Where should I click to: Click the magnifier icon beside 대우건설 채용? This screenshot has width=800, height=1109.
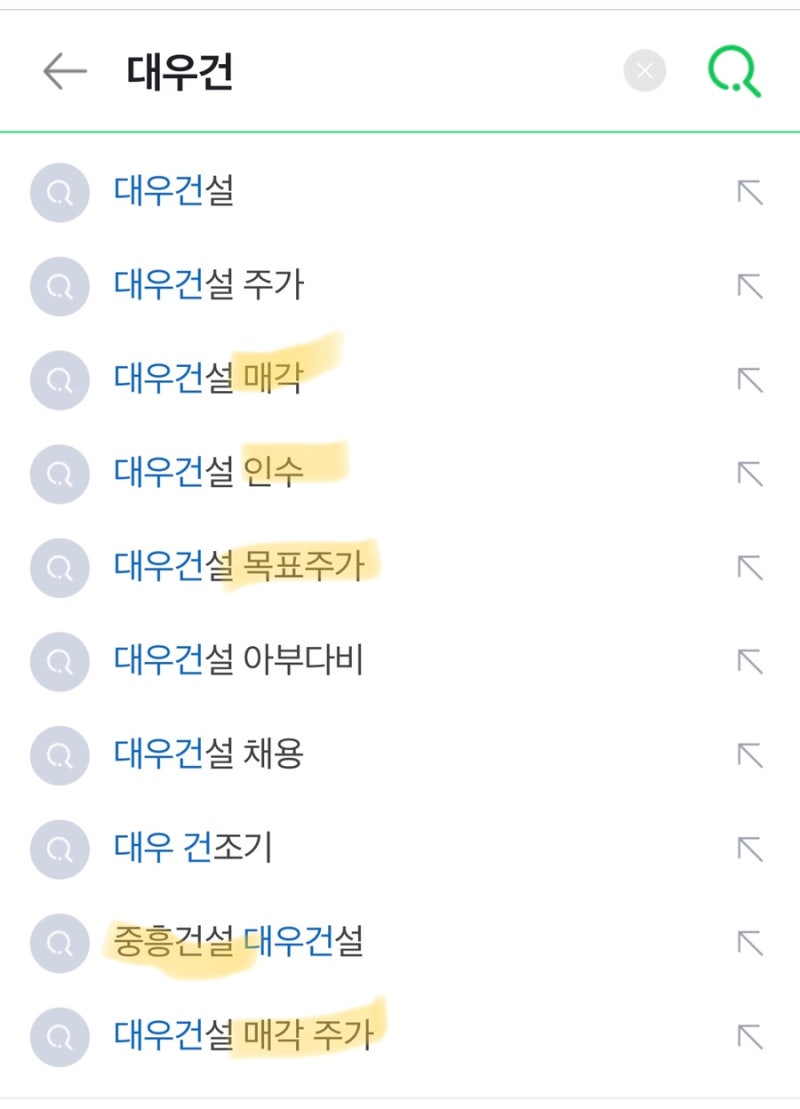[59, 755]
